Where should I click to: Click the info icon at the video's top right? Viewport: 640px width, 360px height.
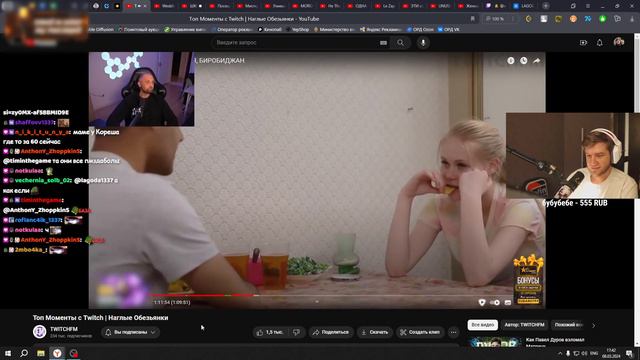click(x=511, y=60)
